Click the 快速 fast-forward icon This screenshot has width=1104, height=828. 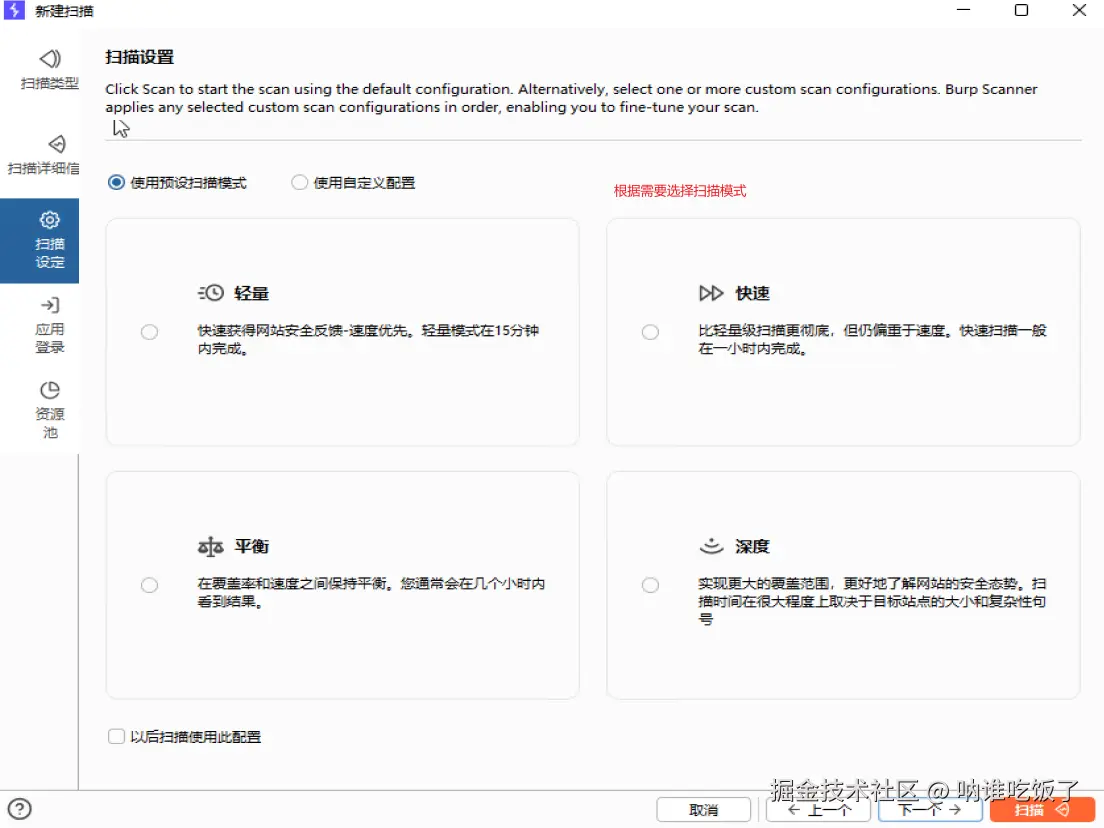[x=710, y=293]
